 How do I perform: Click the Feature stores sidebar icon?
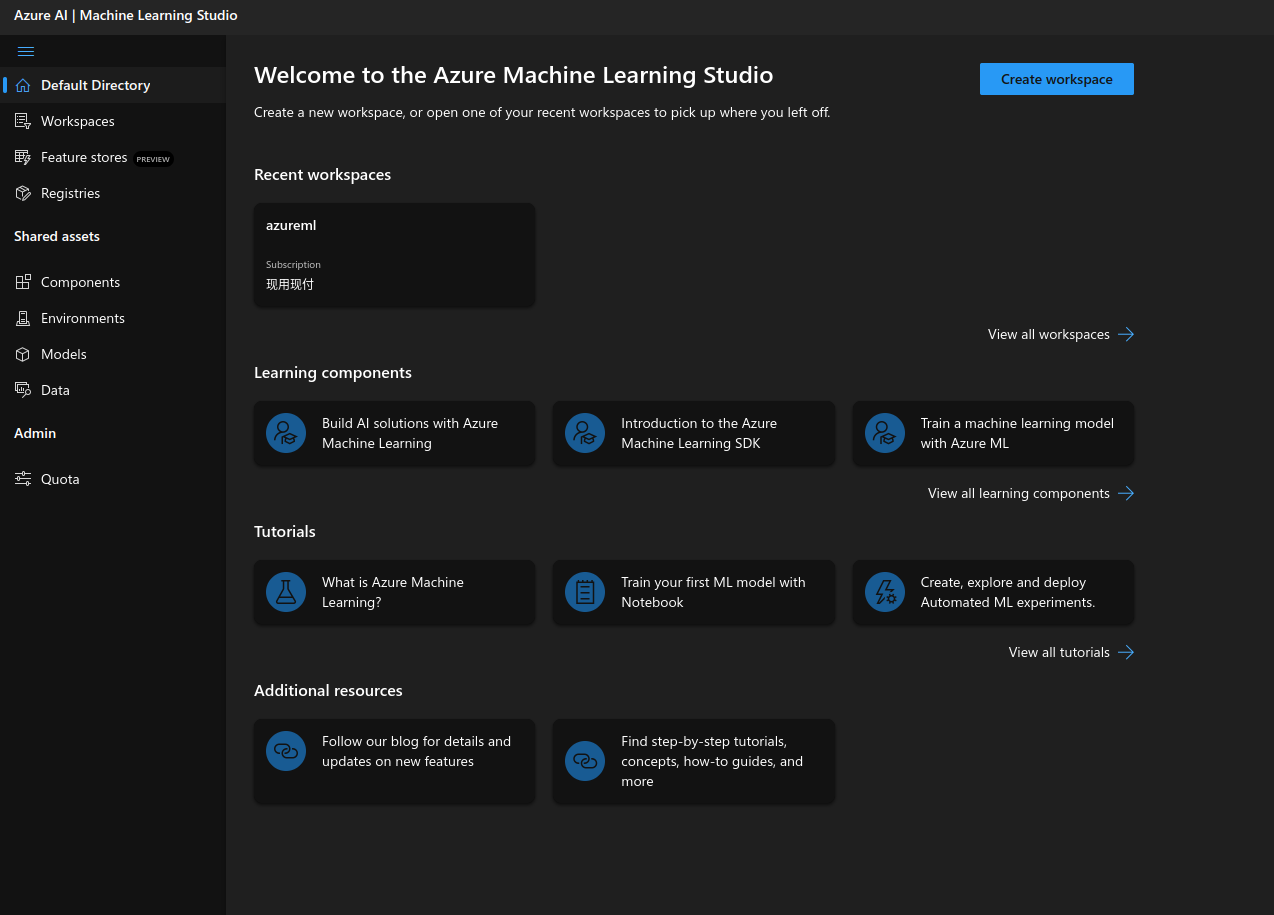23,157
